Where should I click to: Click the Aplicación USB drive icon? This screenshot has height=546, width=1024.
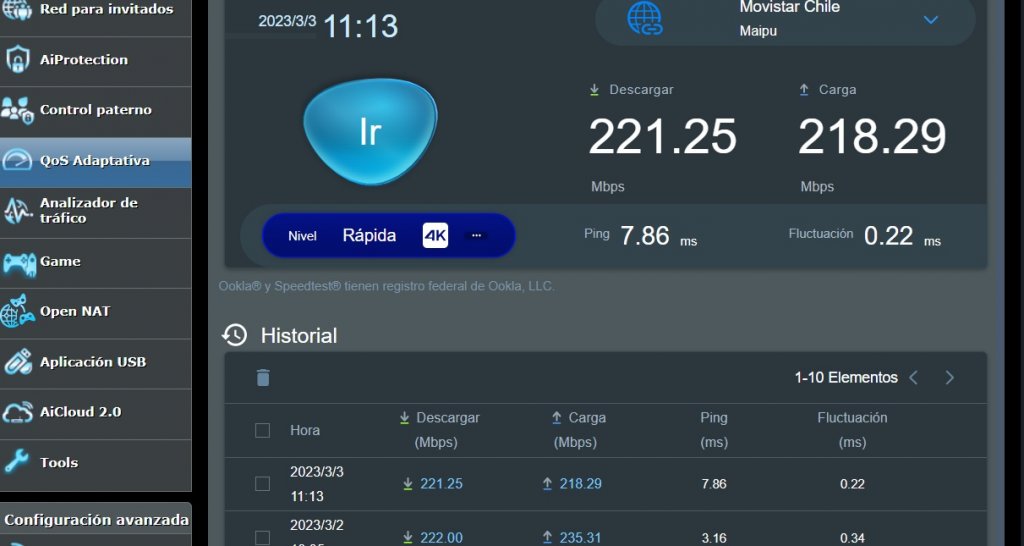pos(18,362)
